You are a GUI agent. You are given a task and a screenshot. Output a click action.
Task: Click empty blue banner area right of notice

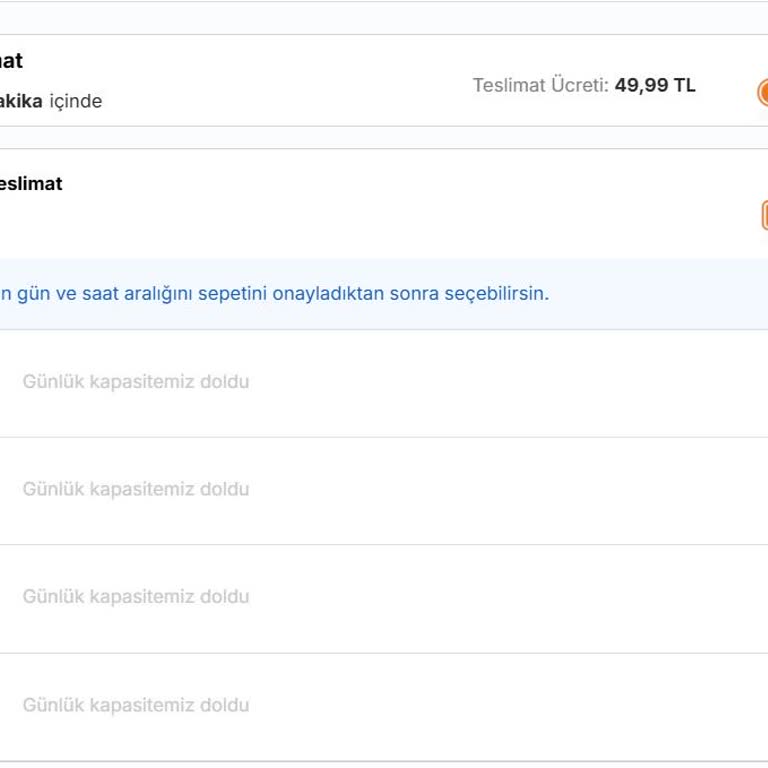coord(660,294)
